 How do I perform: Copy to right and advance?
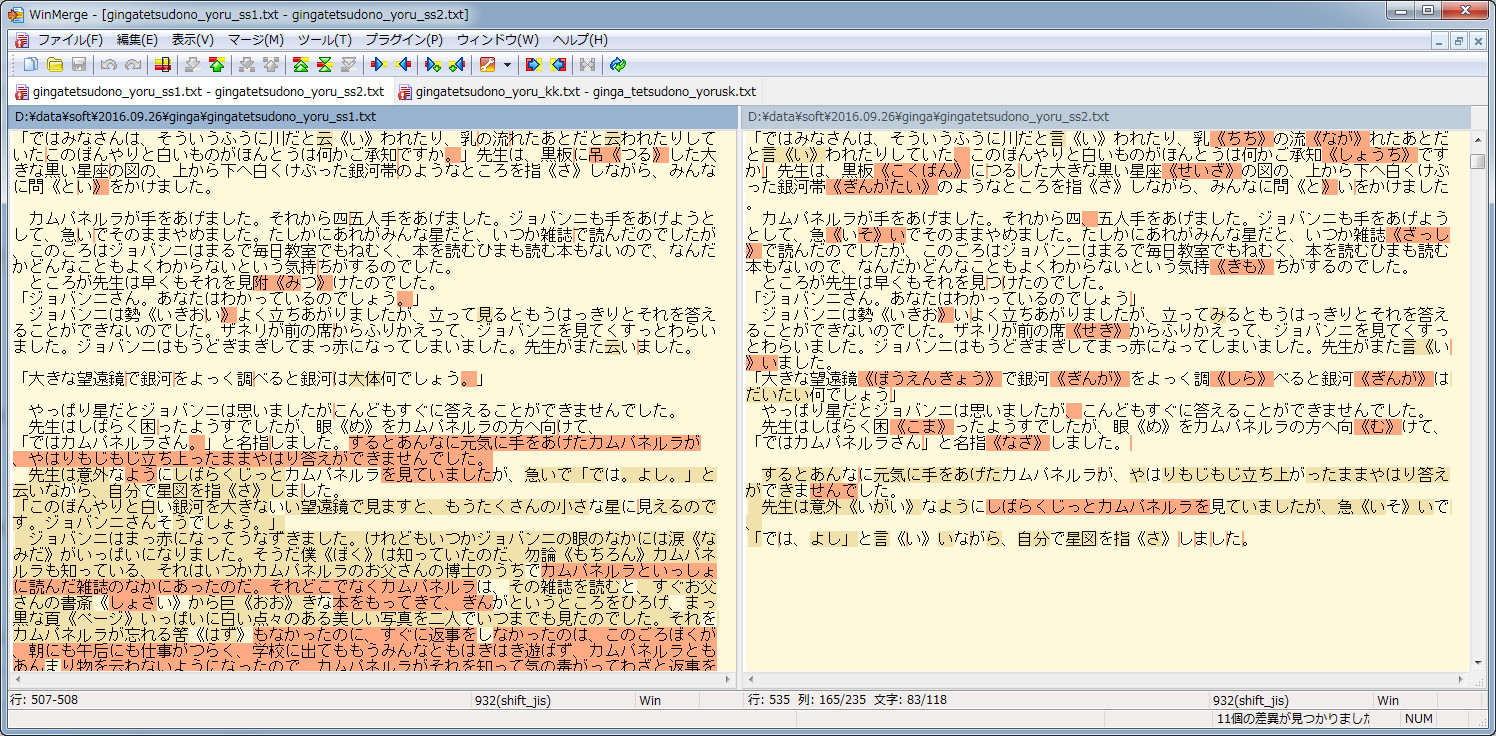pos(434,64)
